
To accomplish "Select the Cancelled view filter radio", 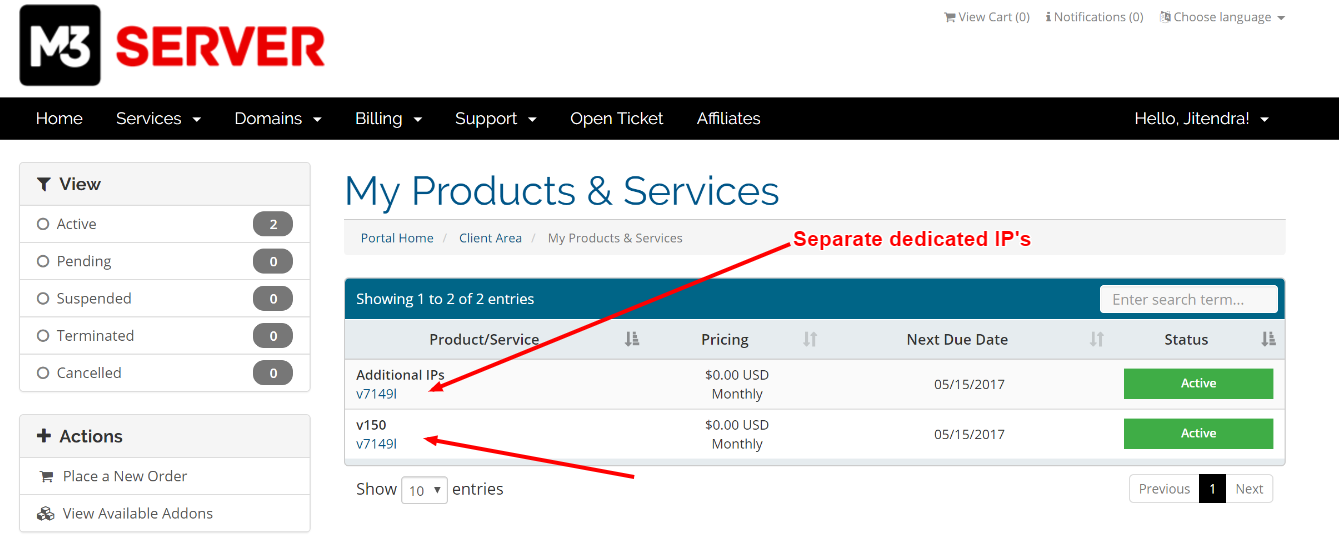I will point(43,372).
